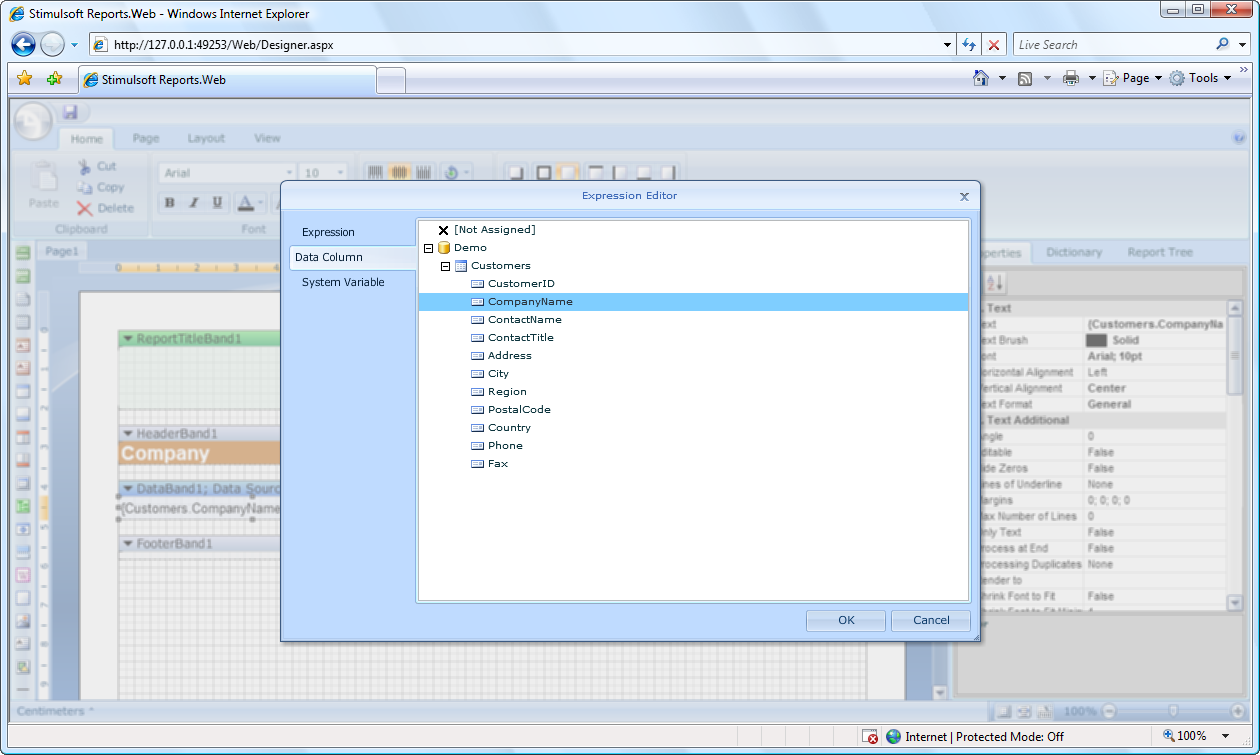Click the RSS feeds icon
Image resolution: width=1260 pixels, height=755 pixels.
1025,78
